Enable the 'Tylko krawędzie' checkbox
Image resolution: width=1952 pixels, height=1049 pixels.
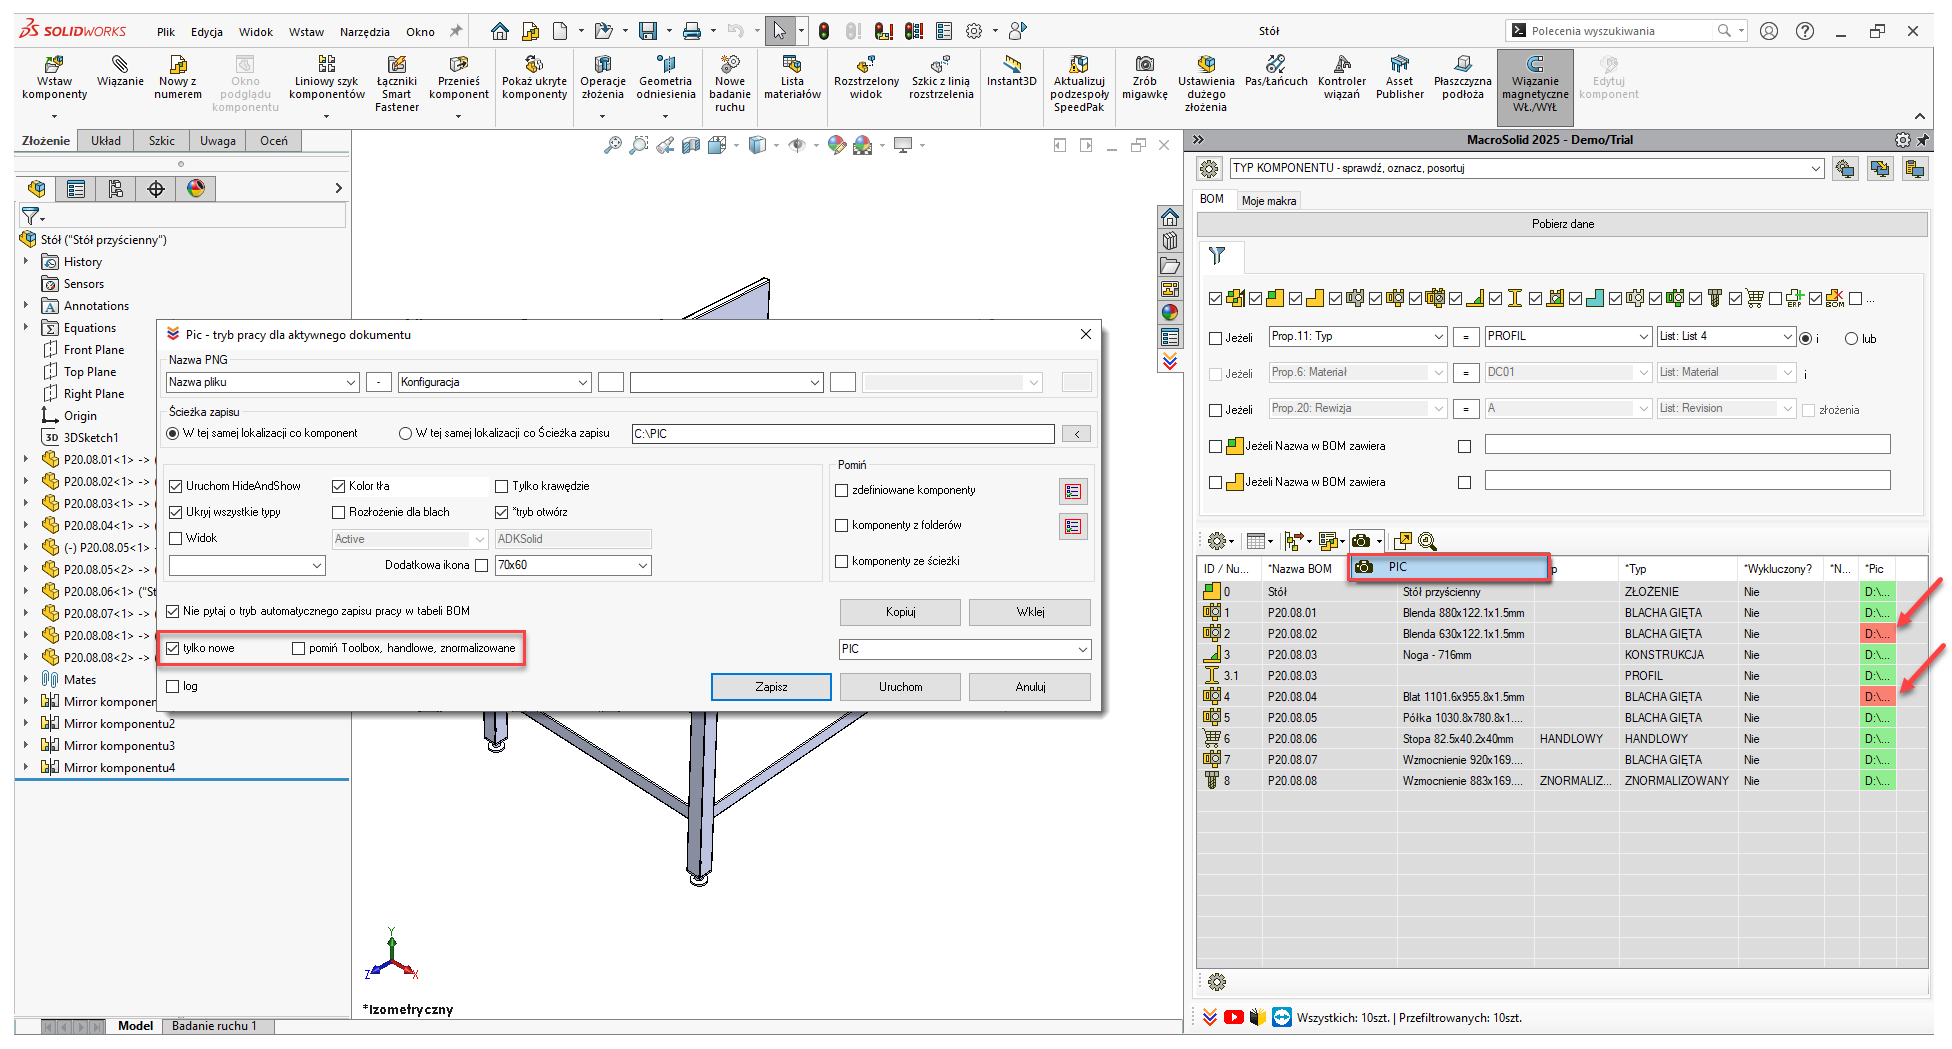point(502,487)
